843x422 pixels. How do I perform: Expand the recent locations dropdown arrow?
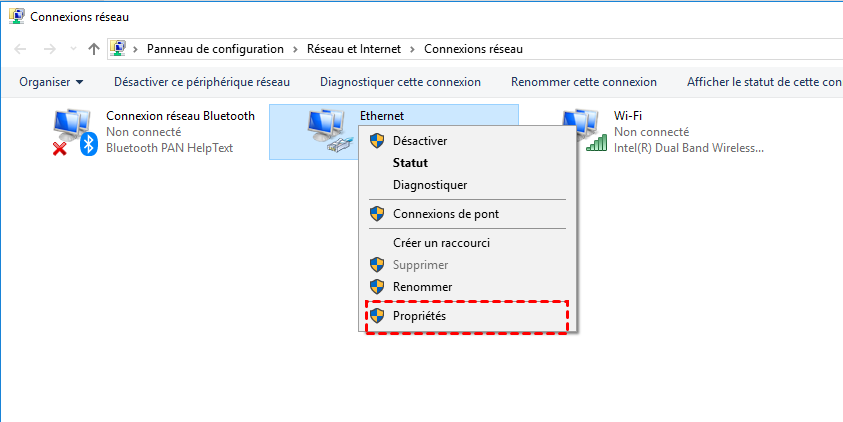pyautogui.click(x=71, y=49)
